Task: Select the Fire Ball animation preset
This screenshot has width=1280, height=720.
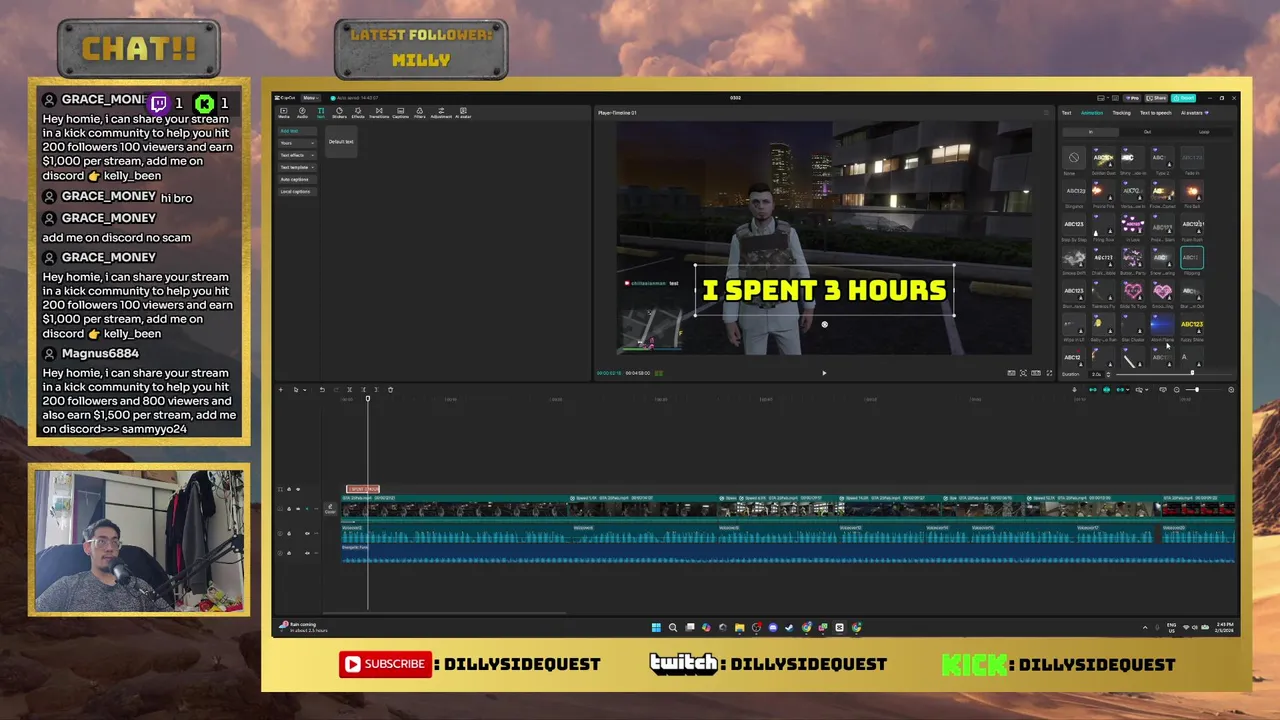Action: [1192, 191]
